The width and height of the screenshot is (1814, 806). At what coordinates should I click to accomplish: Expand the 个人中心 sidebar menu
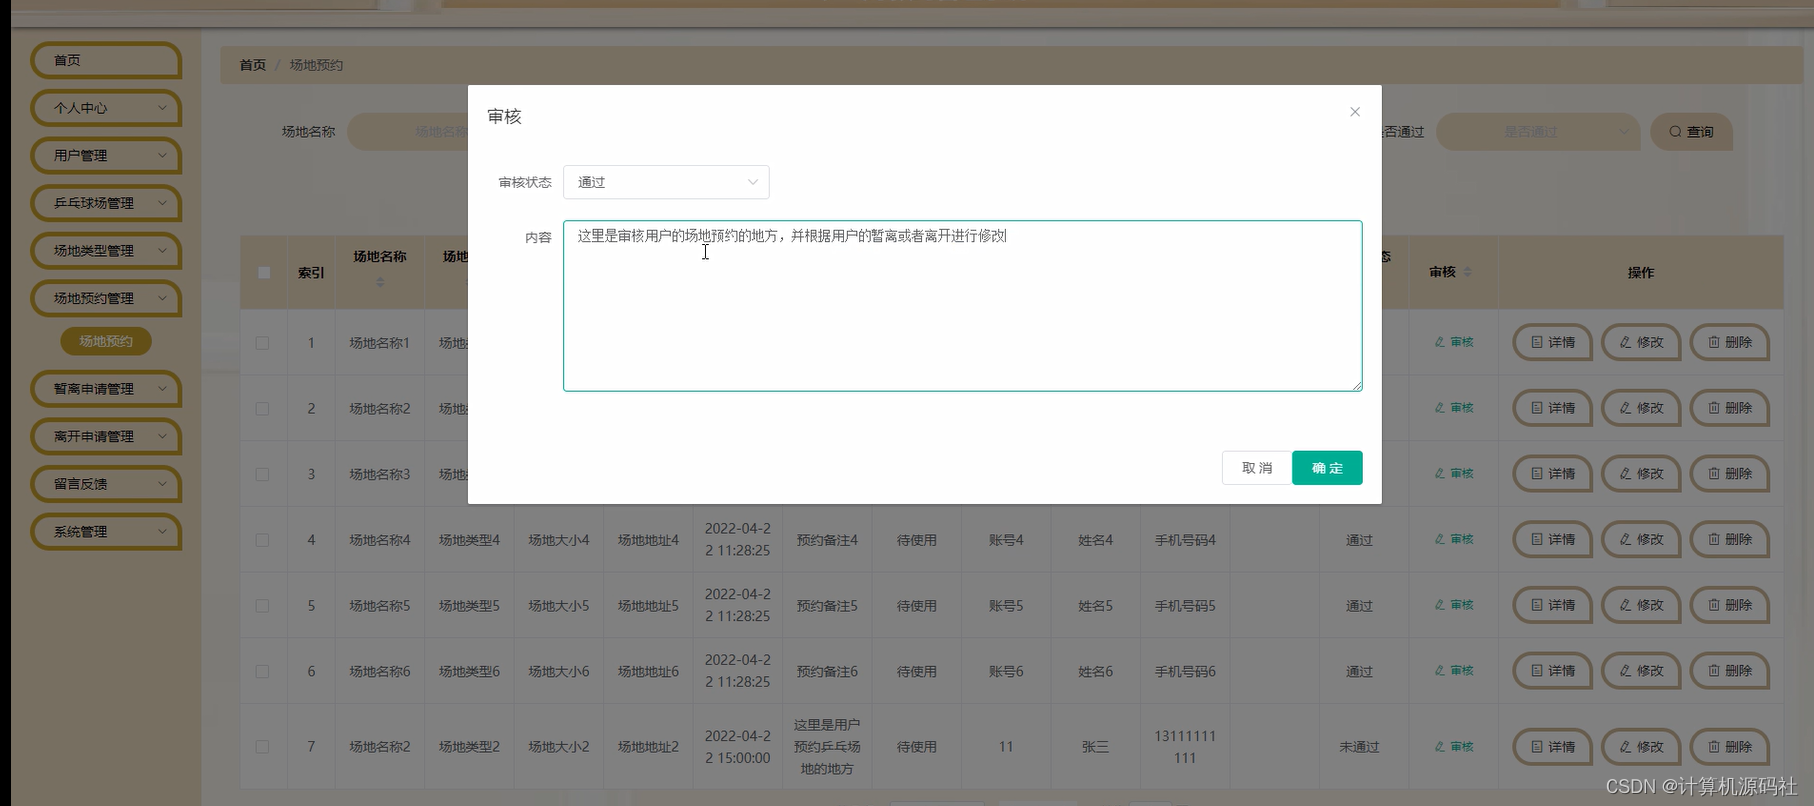[105, 108]
